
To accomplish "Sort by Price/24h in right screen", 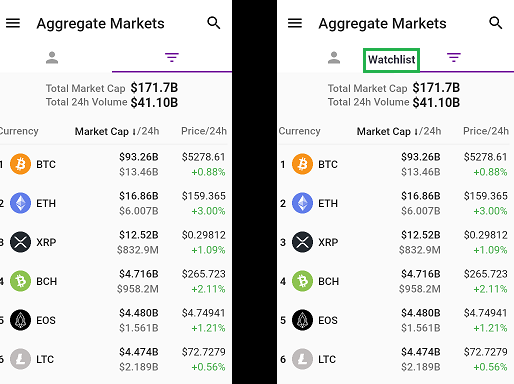I will click(486, 131).
